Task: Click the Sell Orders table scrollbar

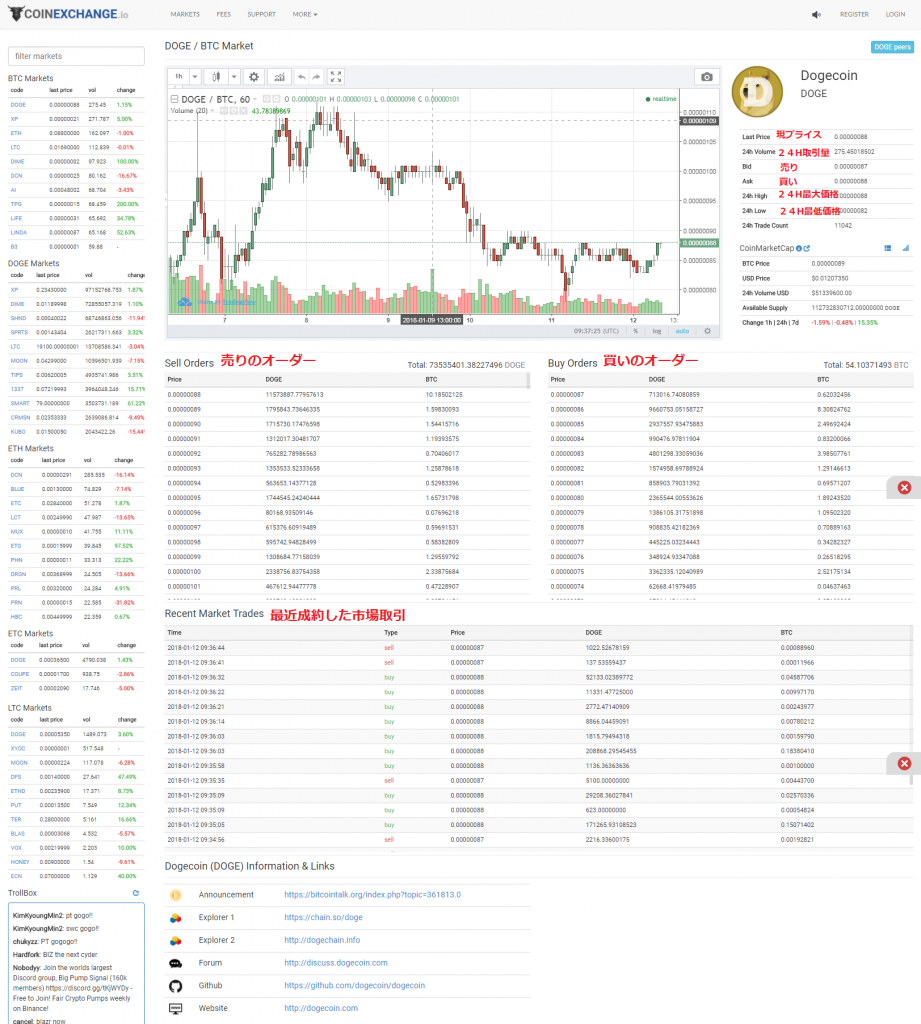Action: 528,381
